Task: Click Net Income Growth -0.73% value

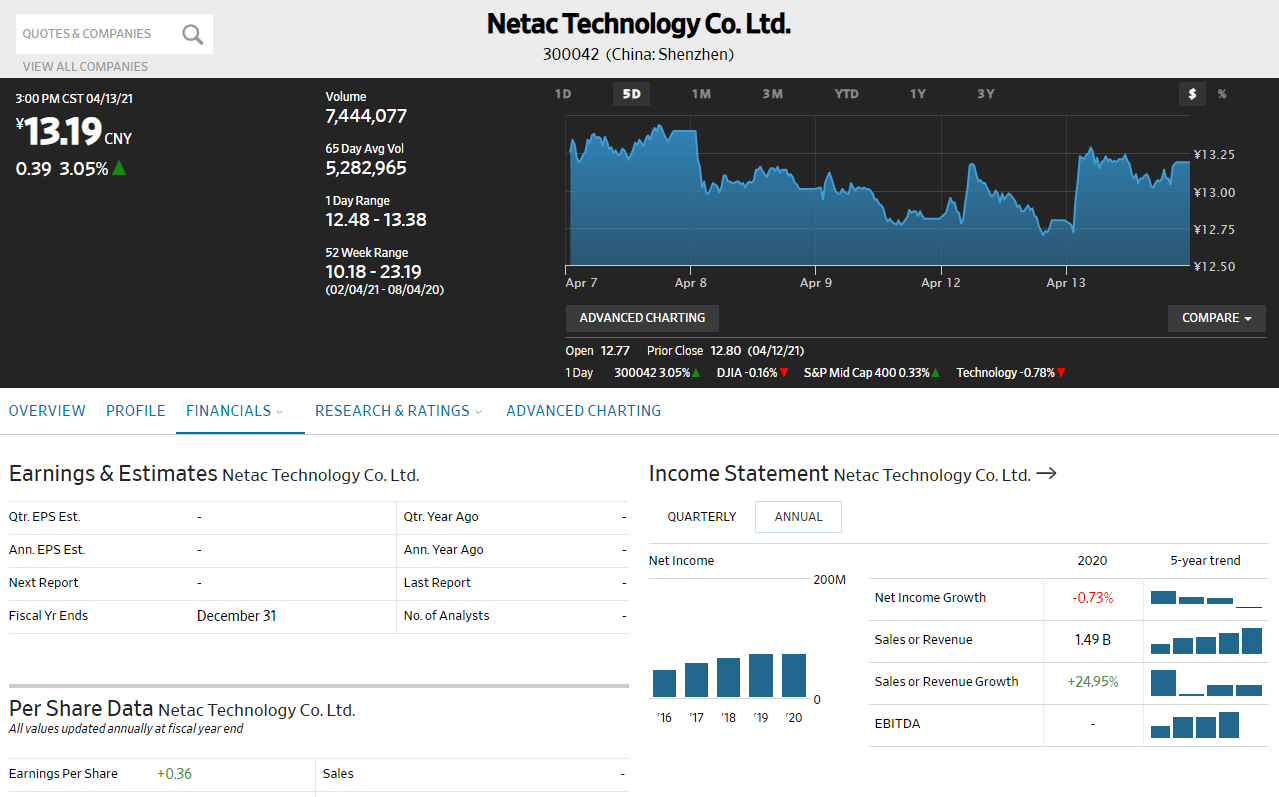Action: (1093, 598)
